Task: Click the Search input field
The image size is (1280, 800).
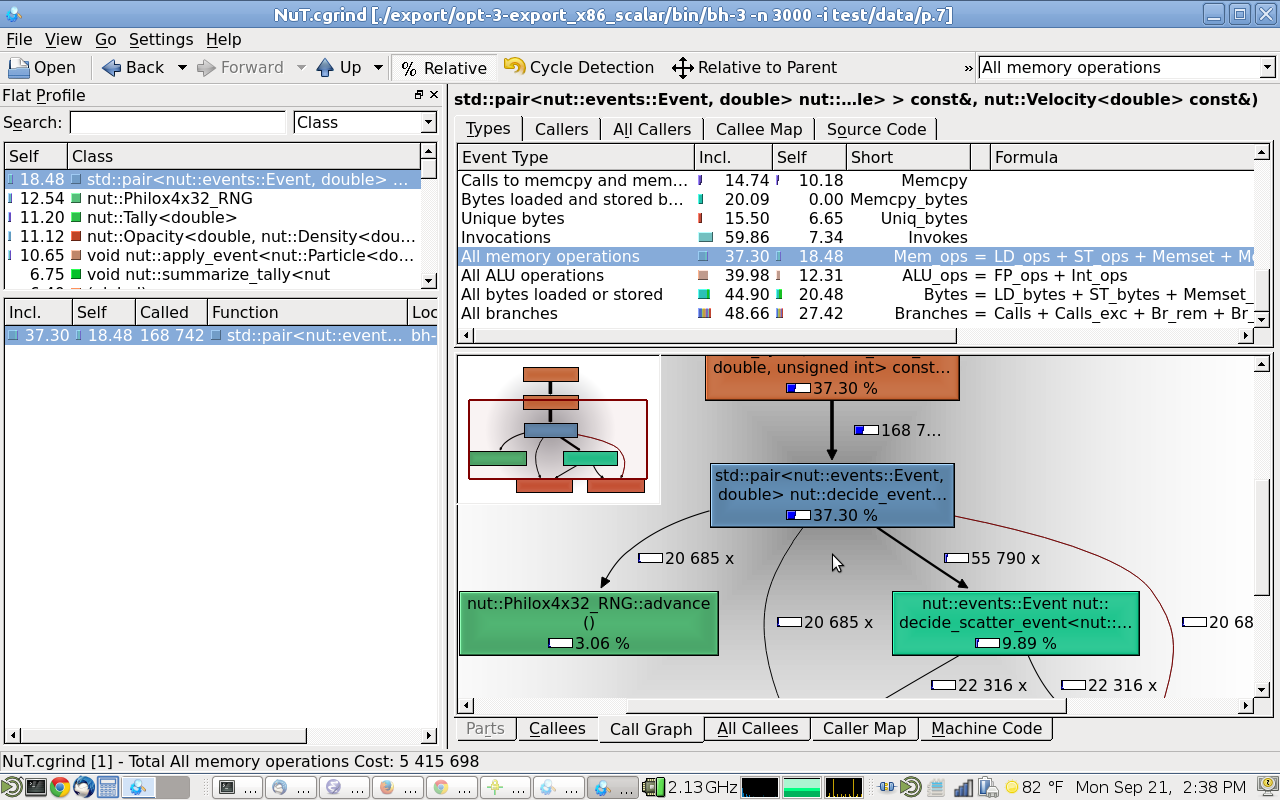Action: point(177,122)
